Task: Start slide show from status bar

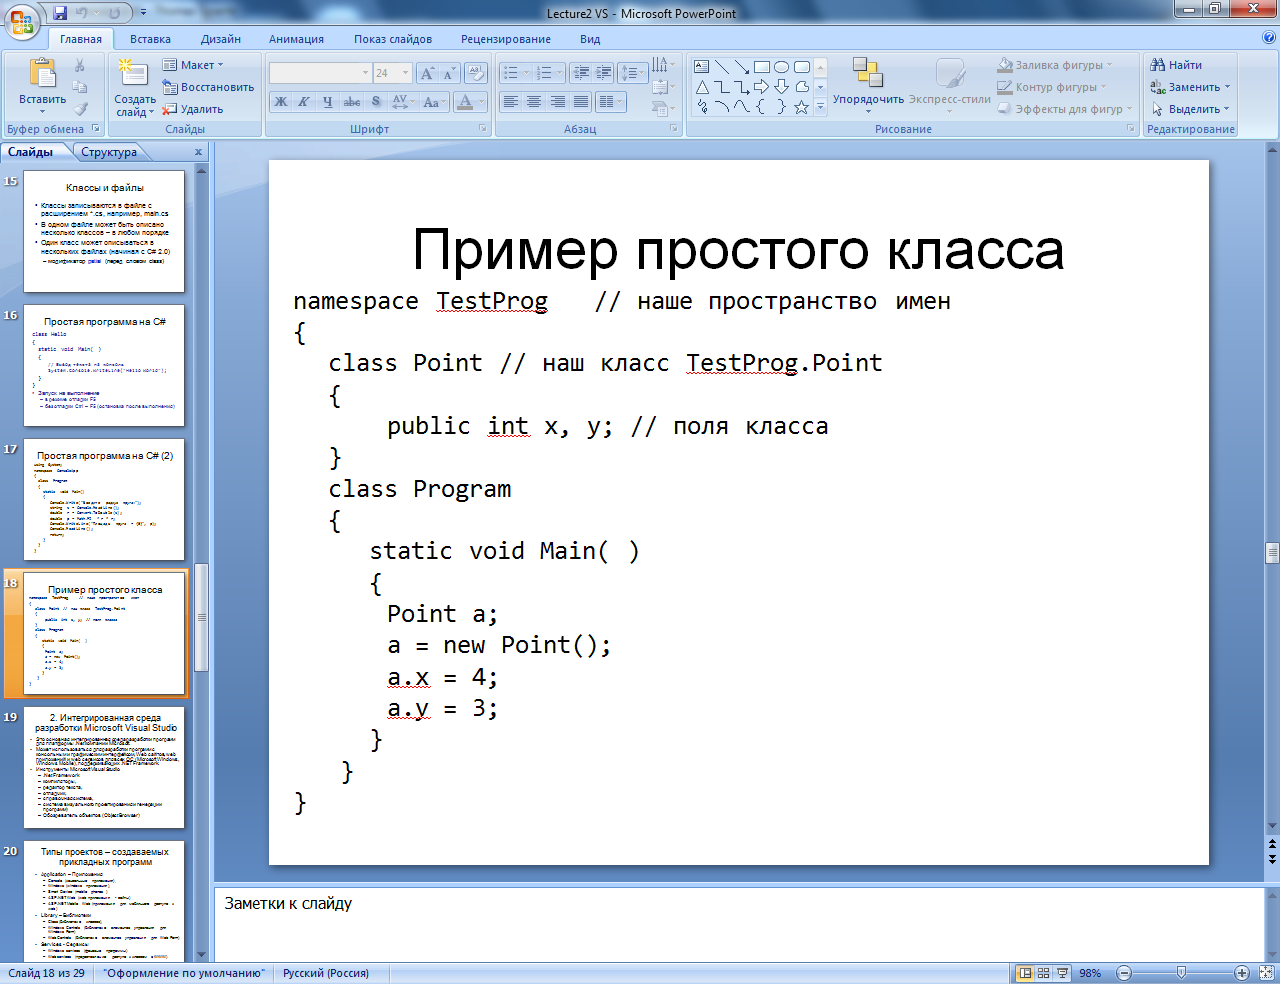Action: (x=1061, y=973)
